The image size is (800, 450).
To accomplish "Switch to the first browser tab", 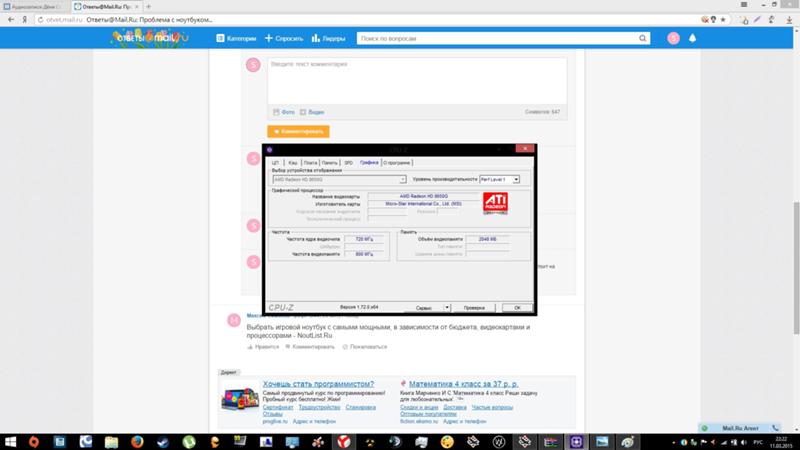I will pyautogui.click(x=35, y=7).
